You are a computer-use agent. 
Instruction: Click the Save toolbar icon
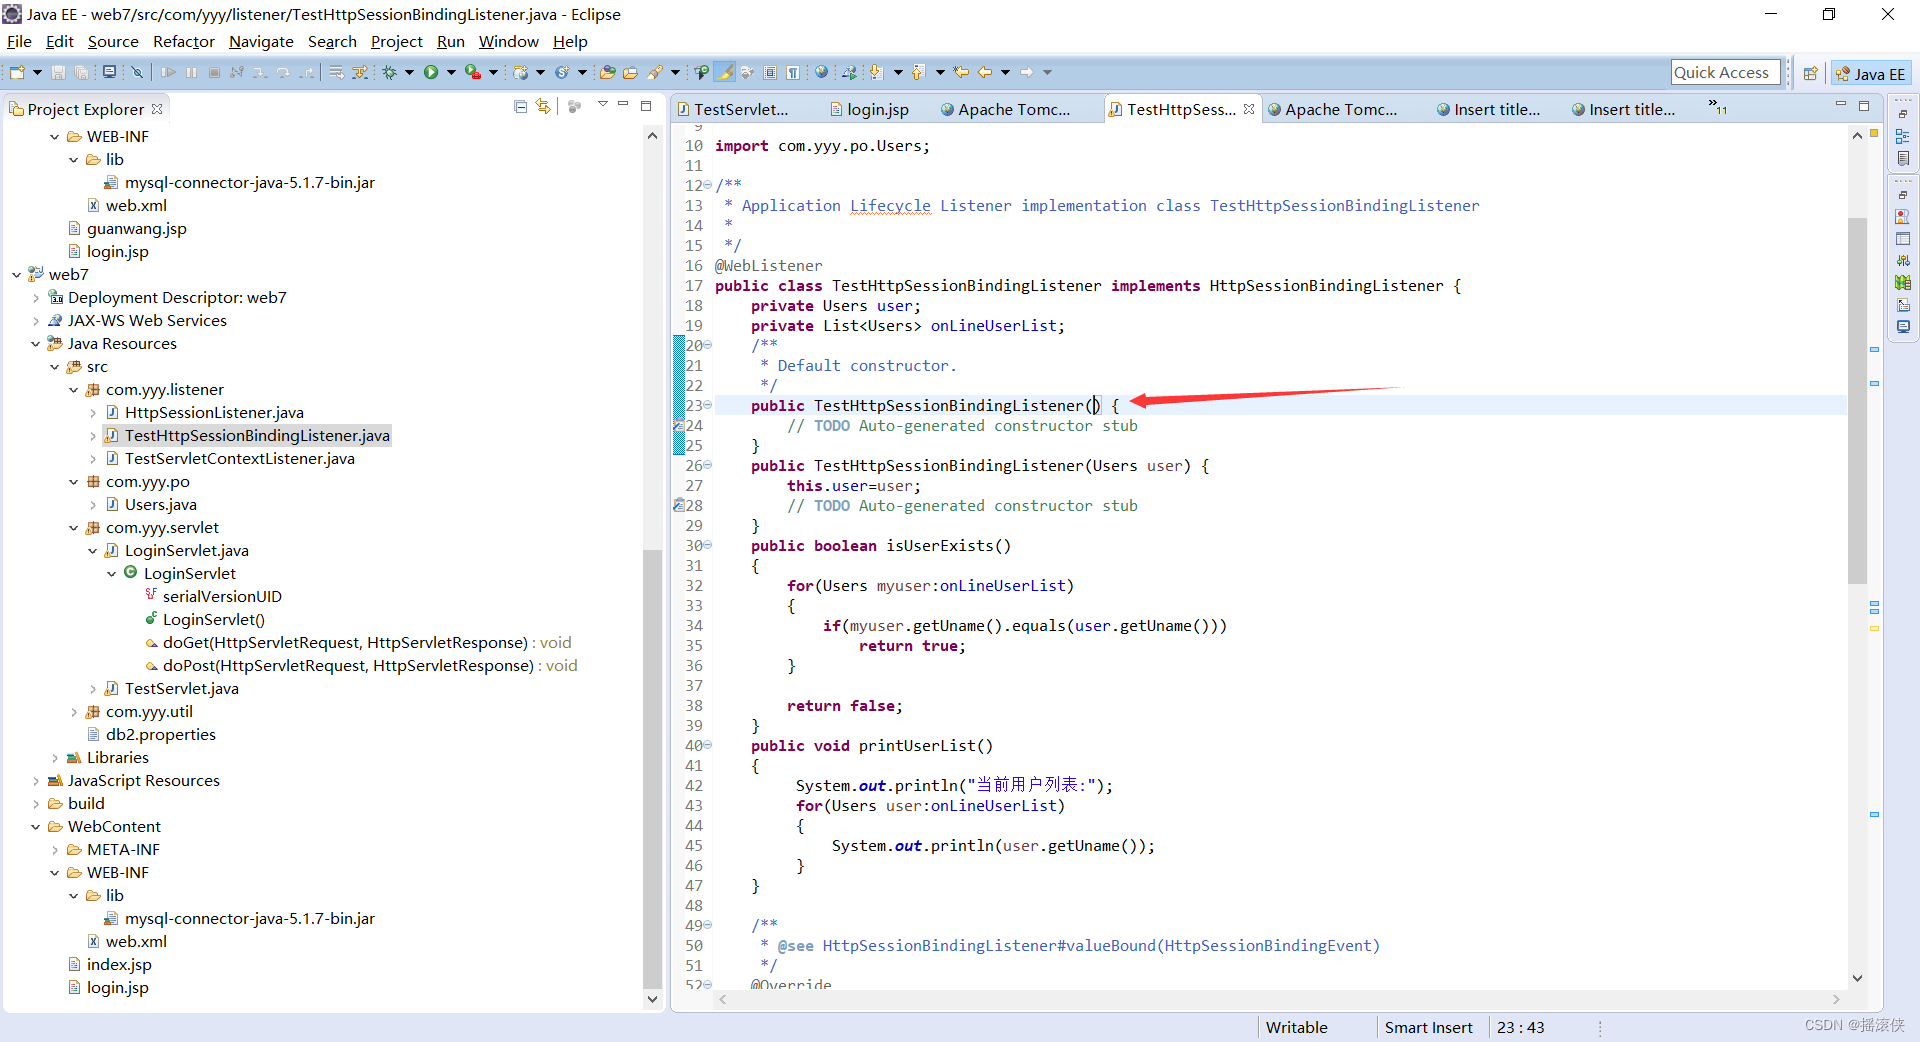(58, 72)
